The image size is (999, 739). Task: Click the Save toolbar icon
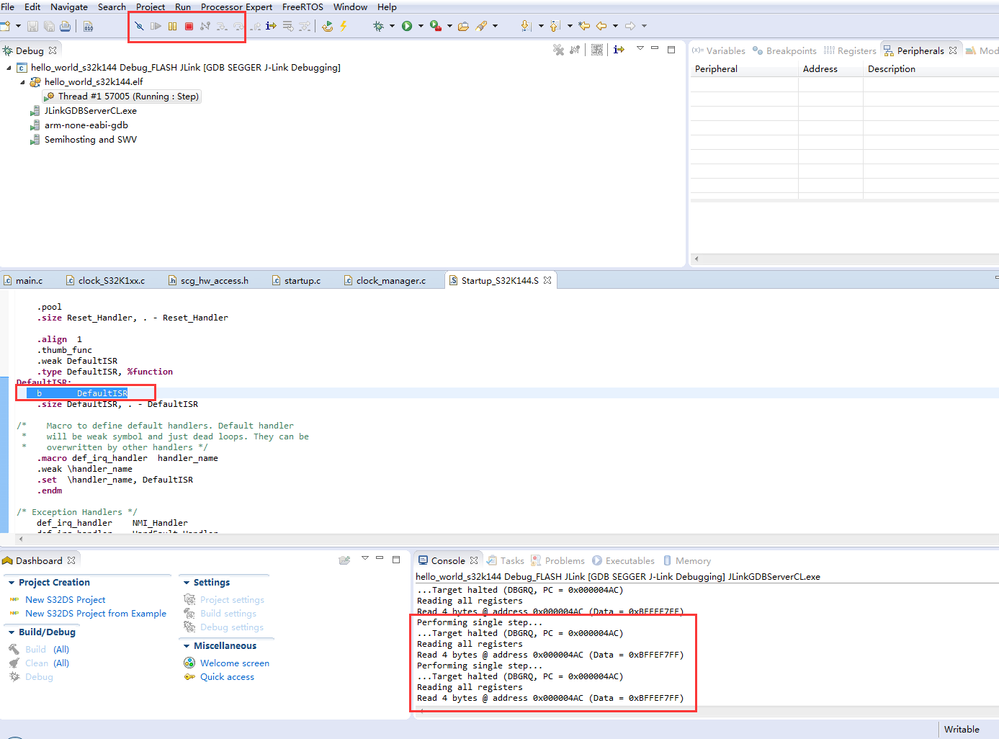click(32, 26)
